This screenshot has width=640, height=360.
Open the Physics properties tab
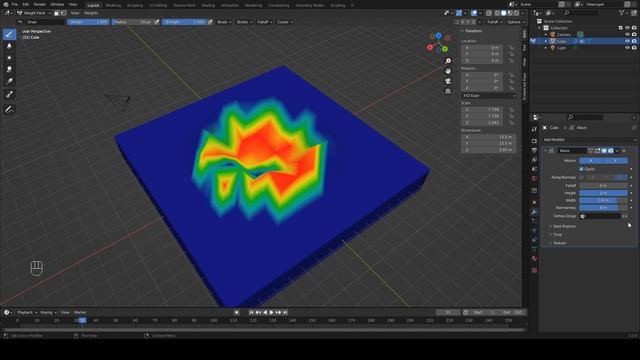534,231
